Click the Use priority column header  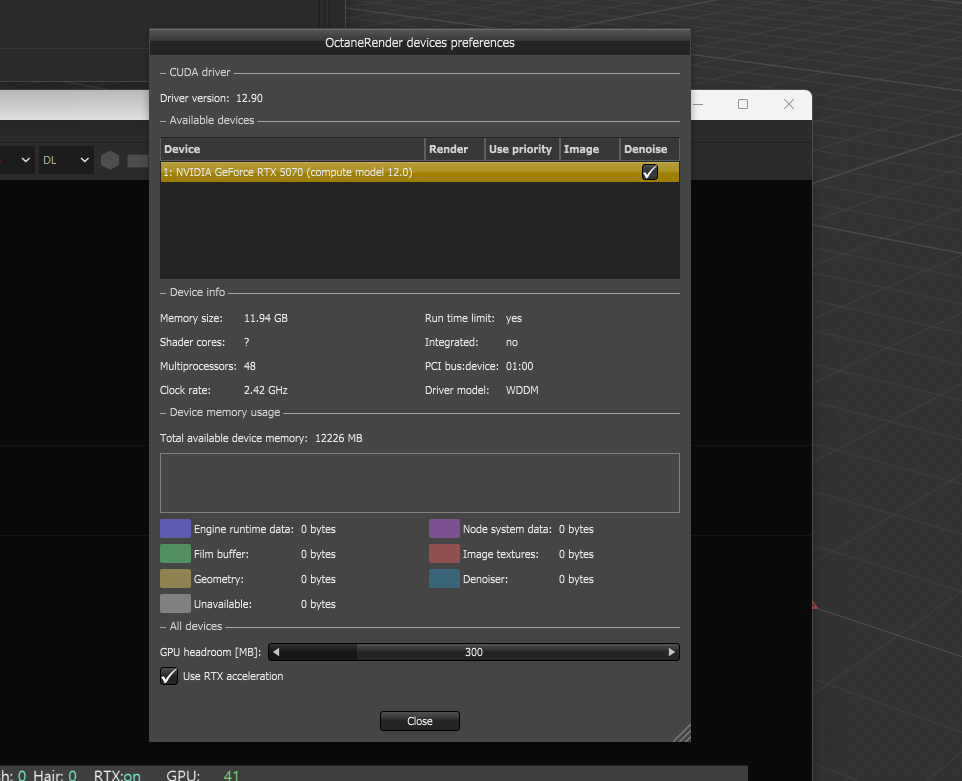coord(522,149)
